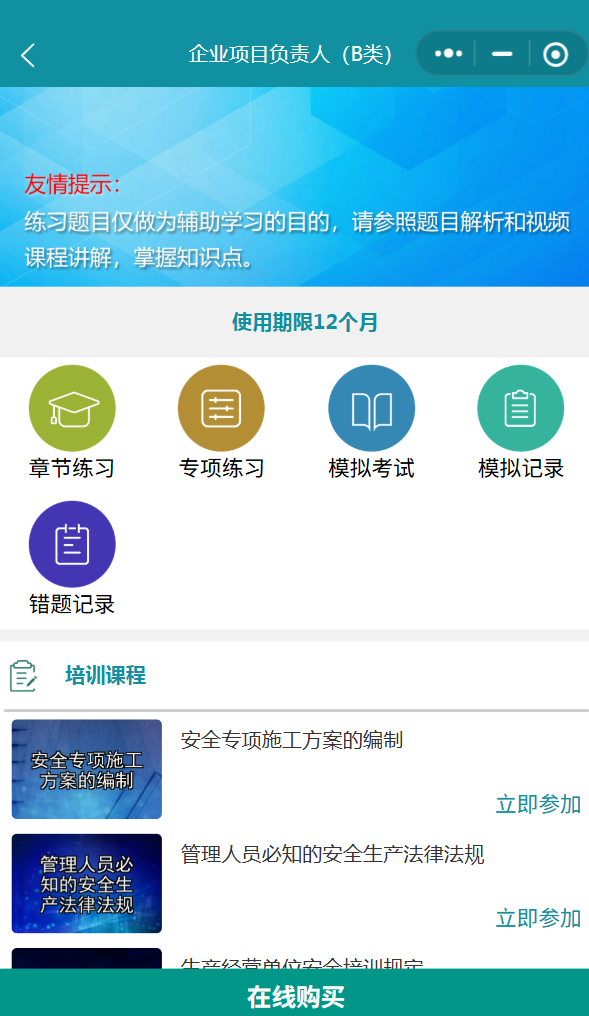The width and height of the screenshot is (589, 1016).
Task: Click the red 友情提示 heading
Action: pyautogui.click(x=73, y=184)
